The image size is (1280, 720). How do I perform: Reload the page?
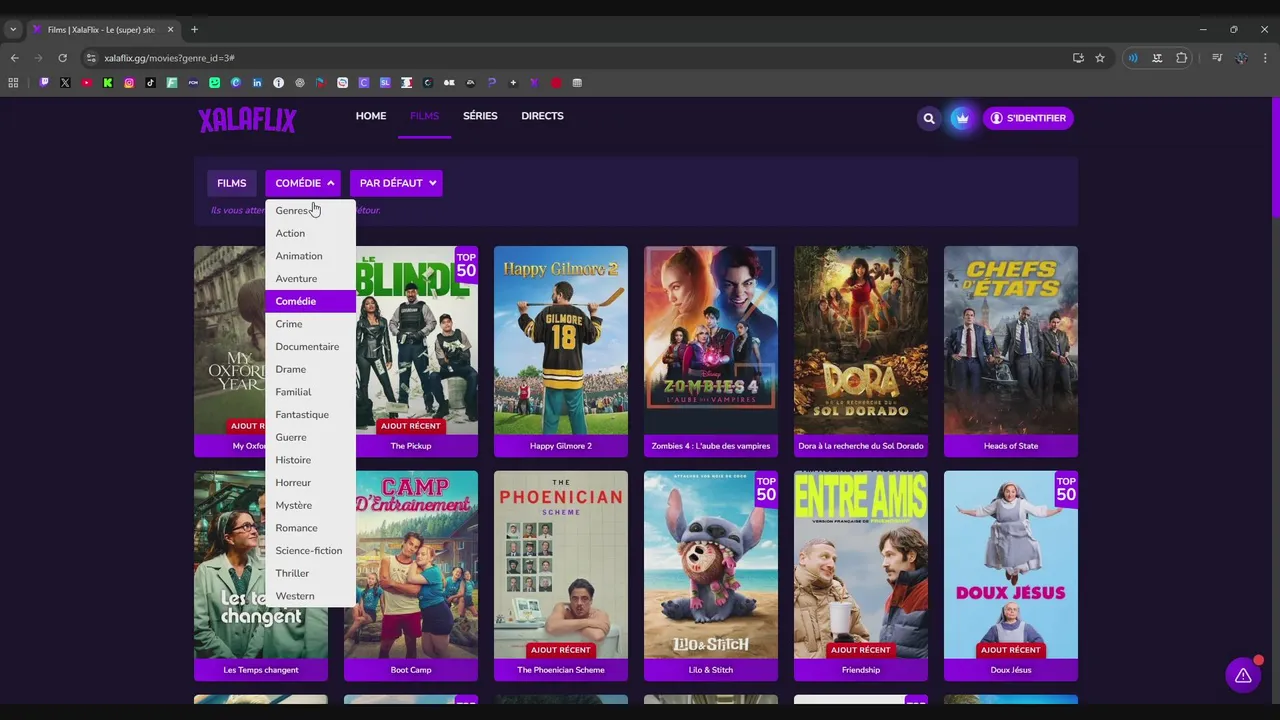(62, 58)
